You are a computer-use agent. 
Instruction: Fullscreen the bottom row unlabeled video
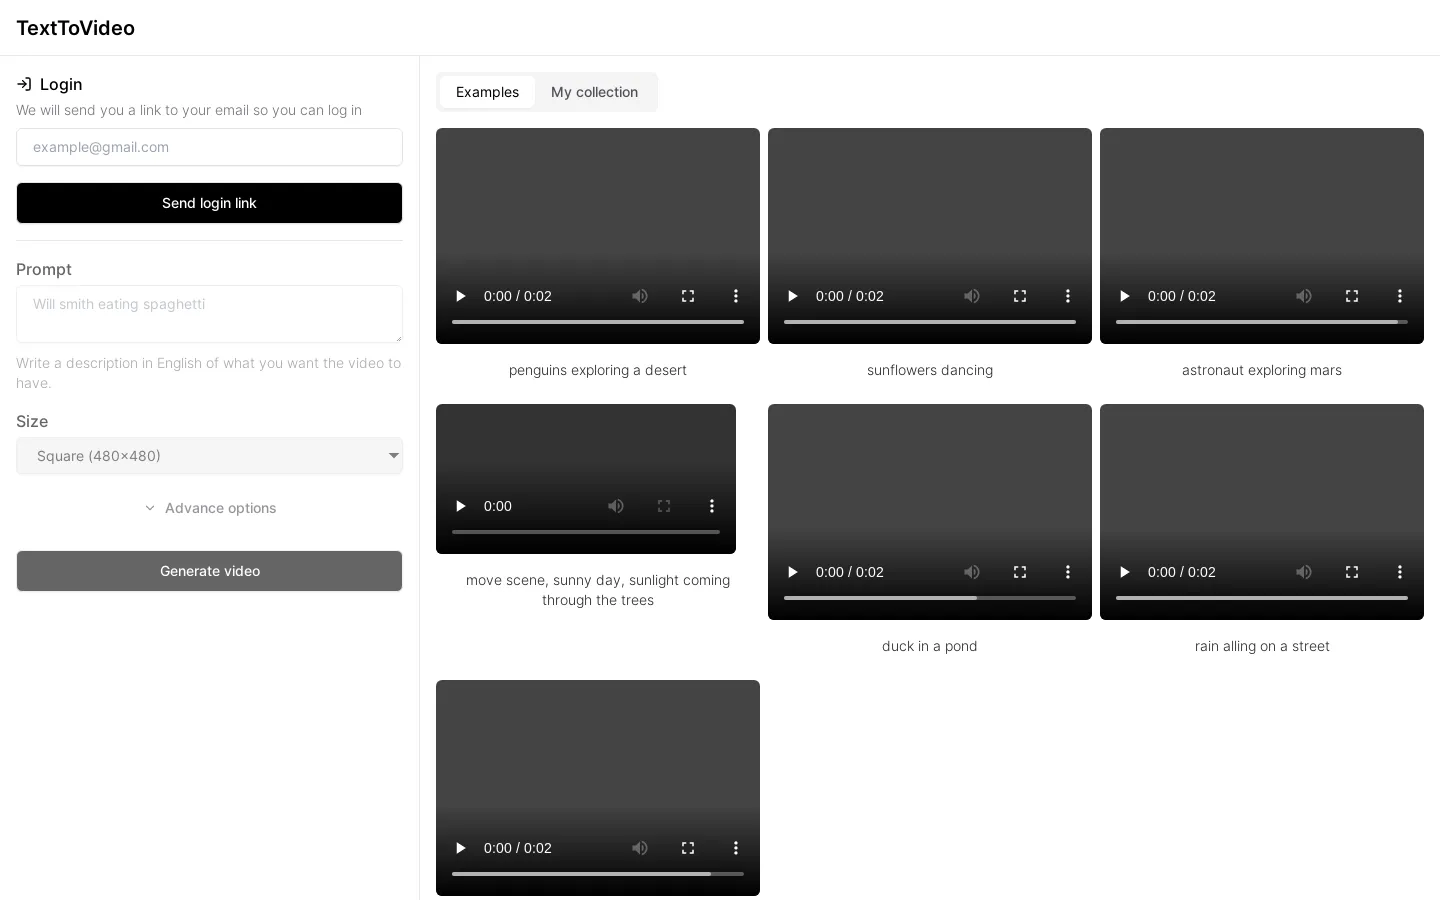point(688,848)
